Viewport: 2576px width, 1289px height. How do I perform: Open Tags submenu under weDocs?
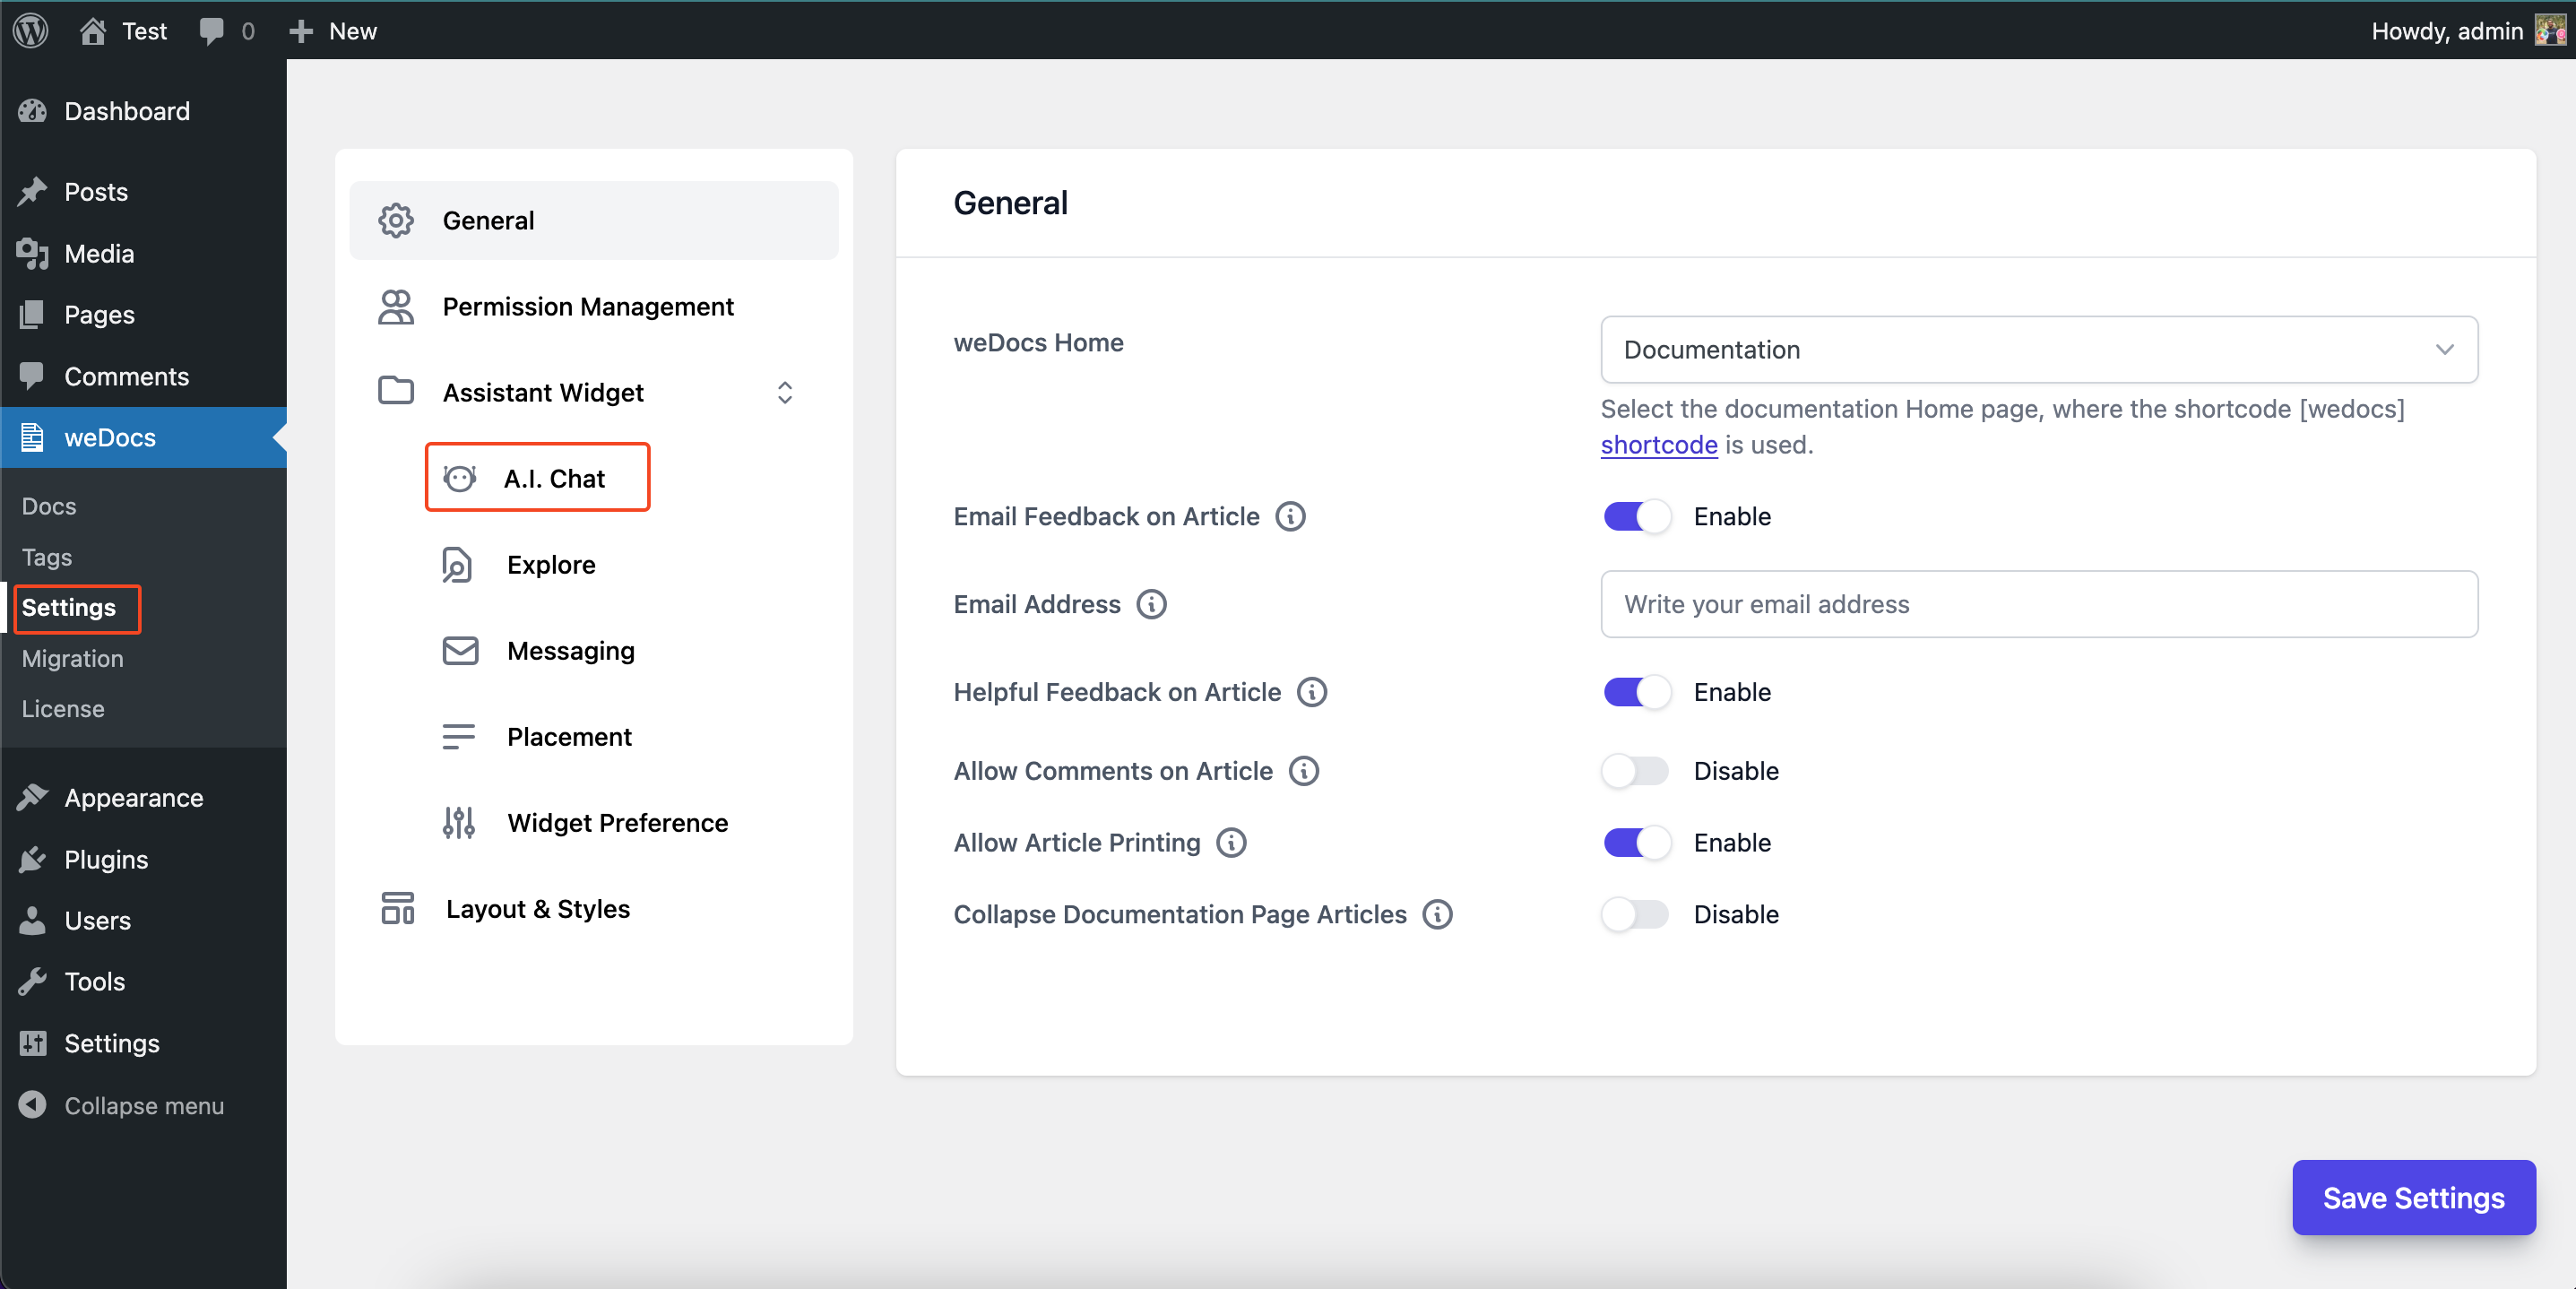click(47, 557)
